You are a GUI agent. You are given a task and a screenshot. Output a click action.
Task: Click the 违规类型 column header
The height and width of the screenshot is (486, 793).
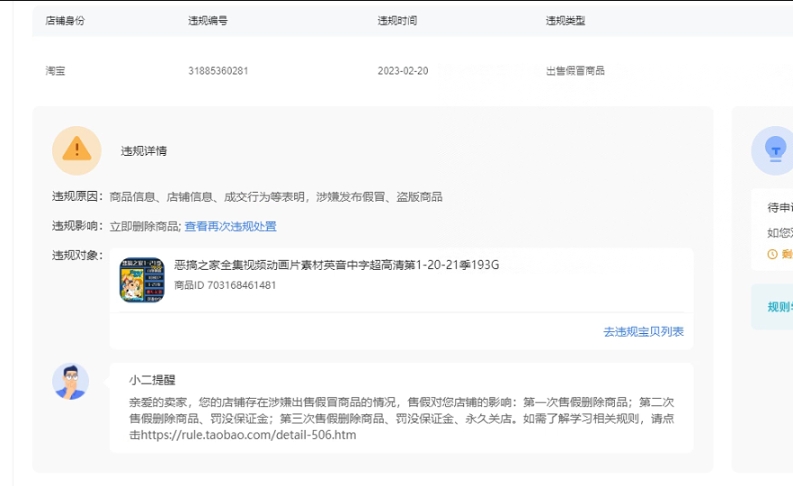tap(565, 20)
